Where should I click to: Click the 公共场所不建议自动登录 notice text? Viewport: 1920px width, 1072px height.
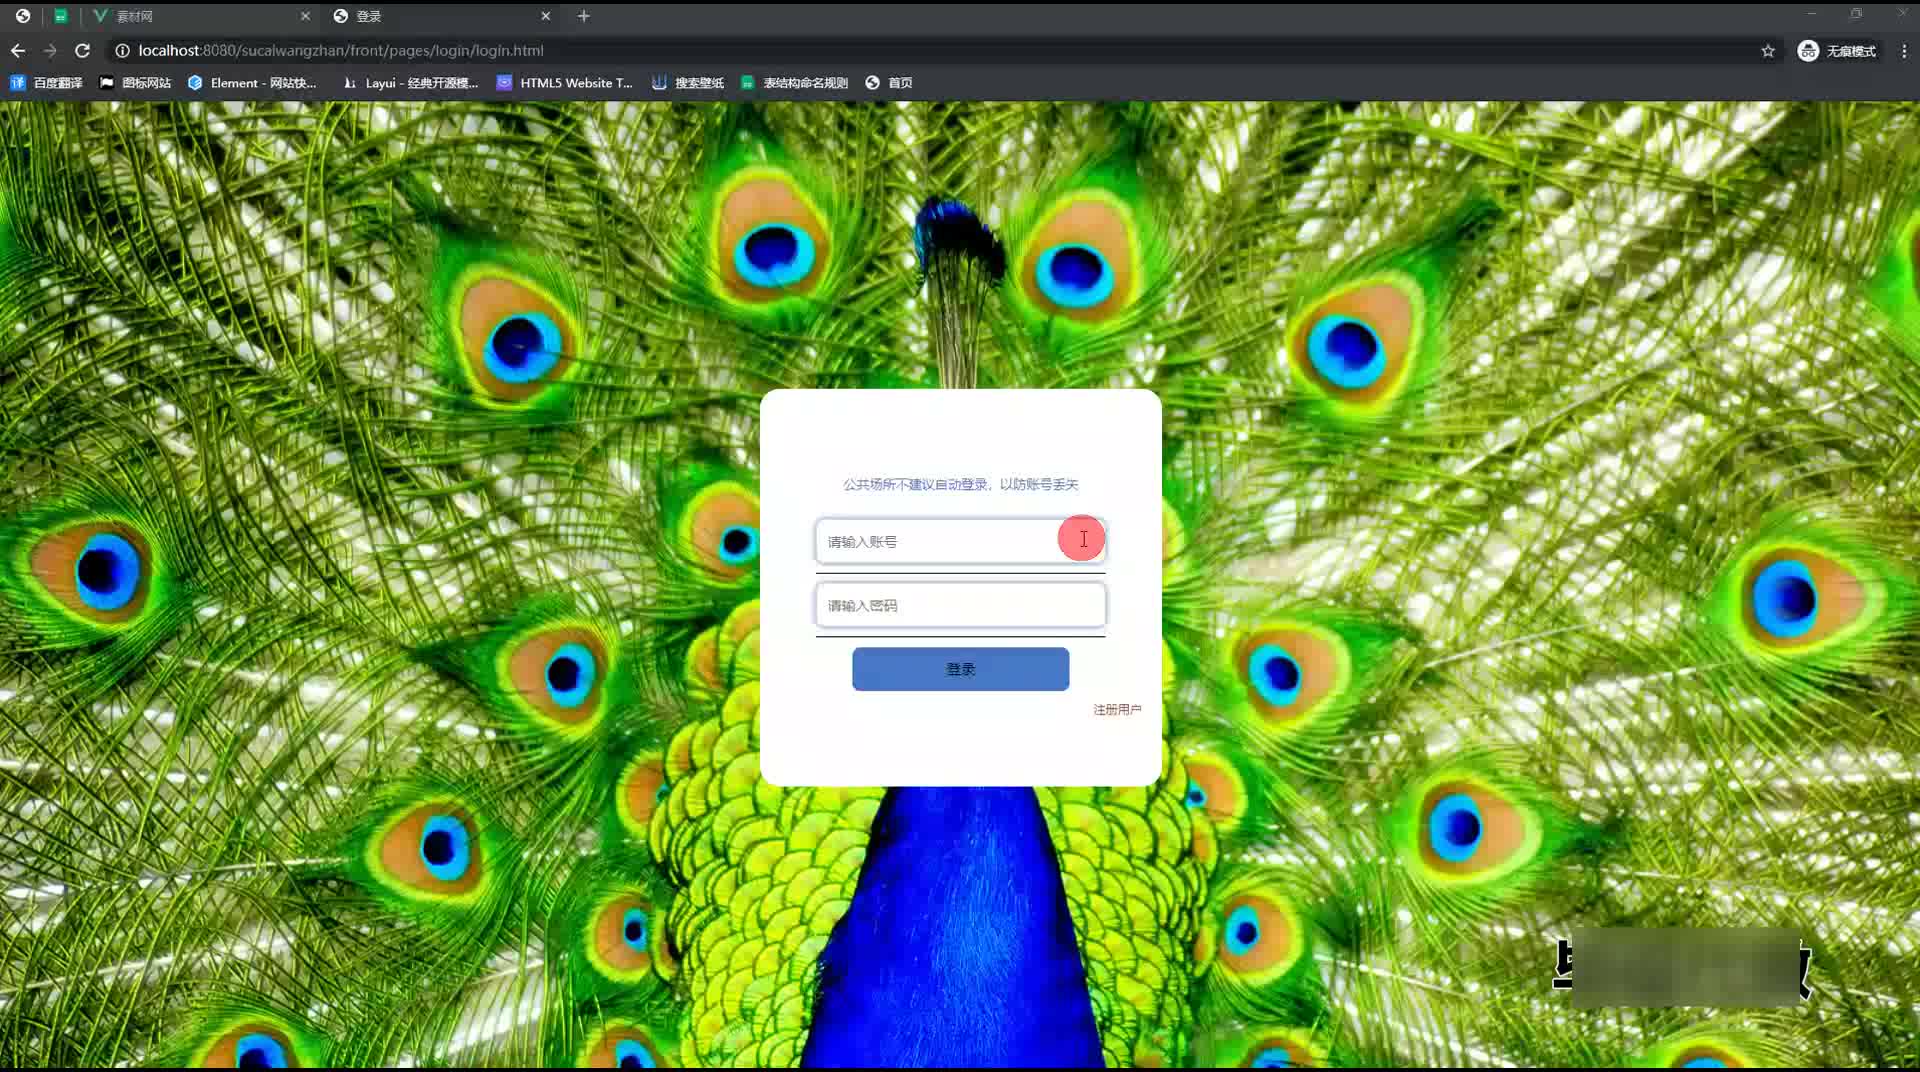(960, 484)
